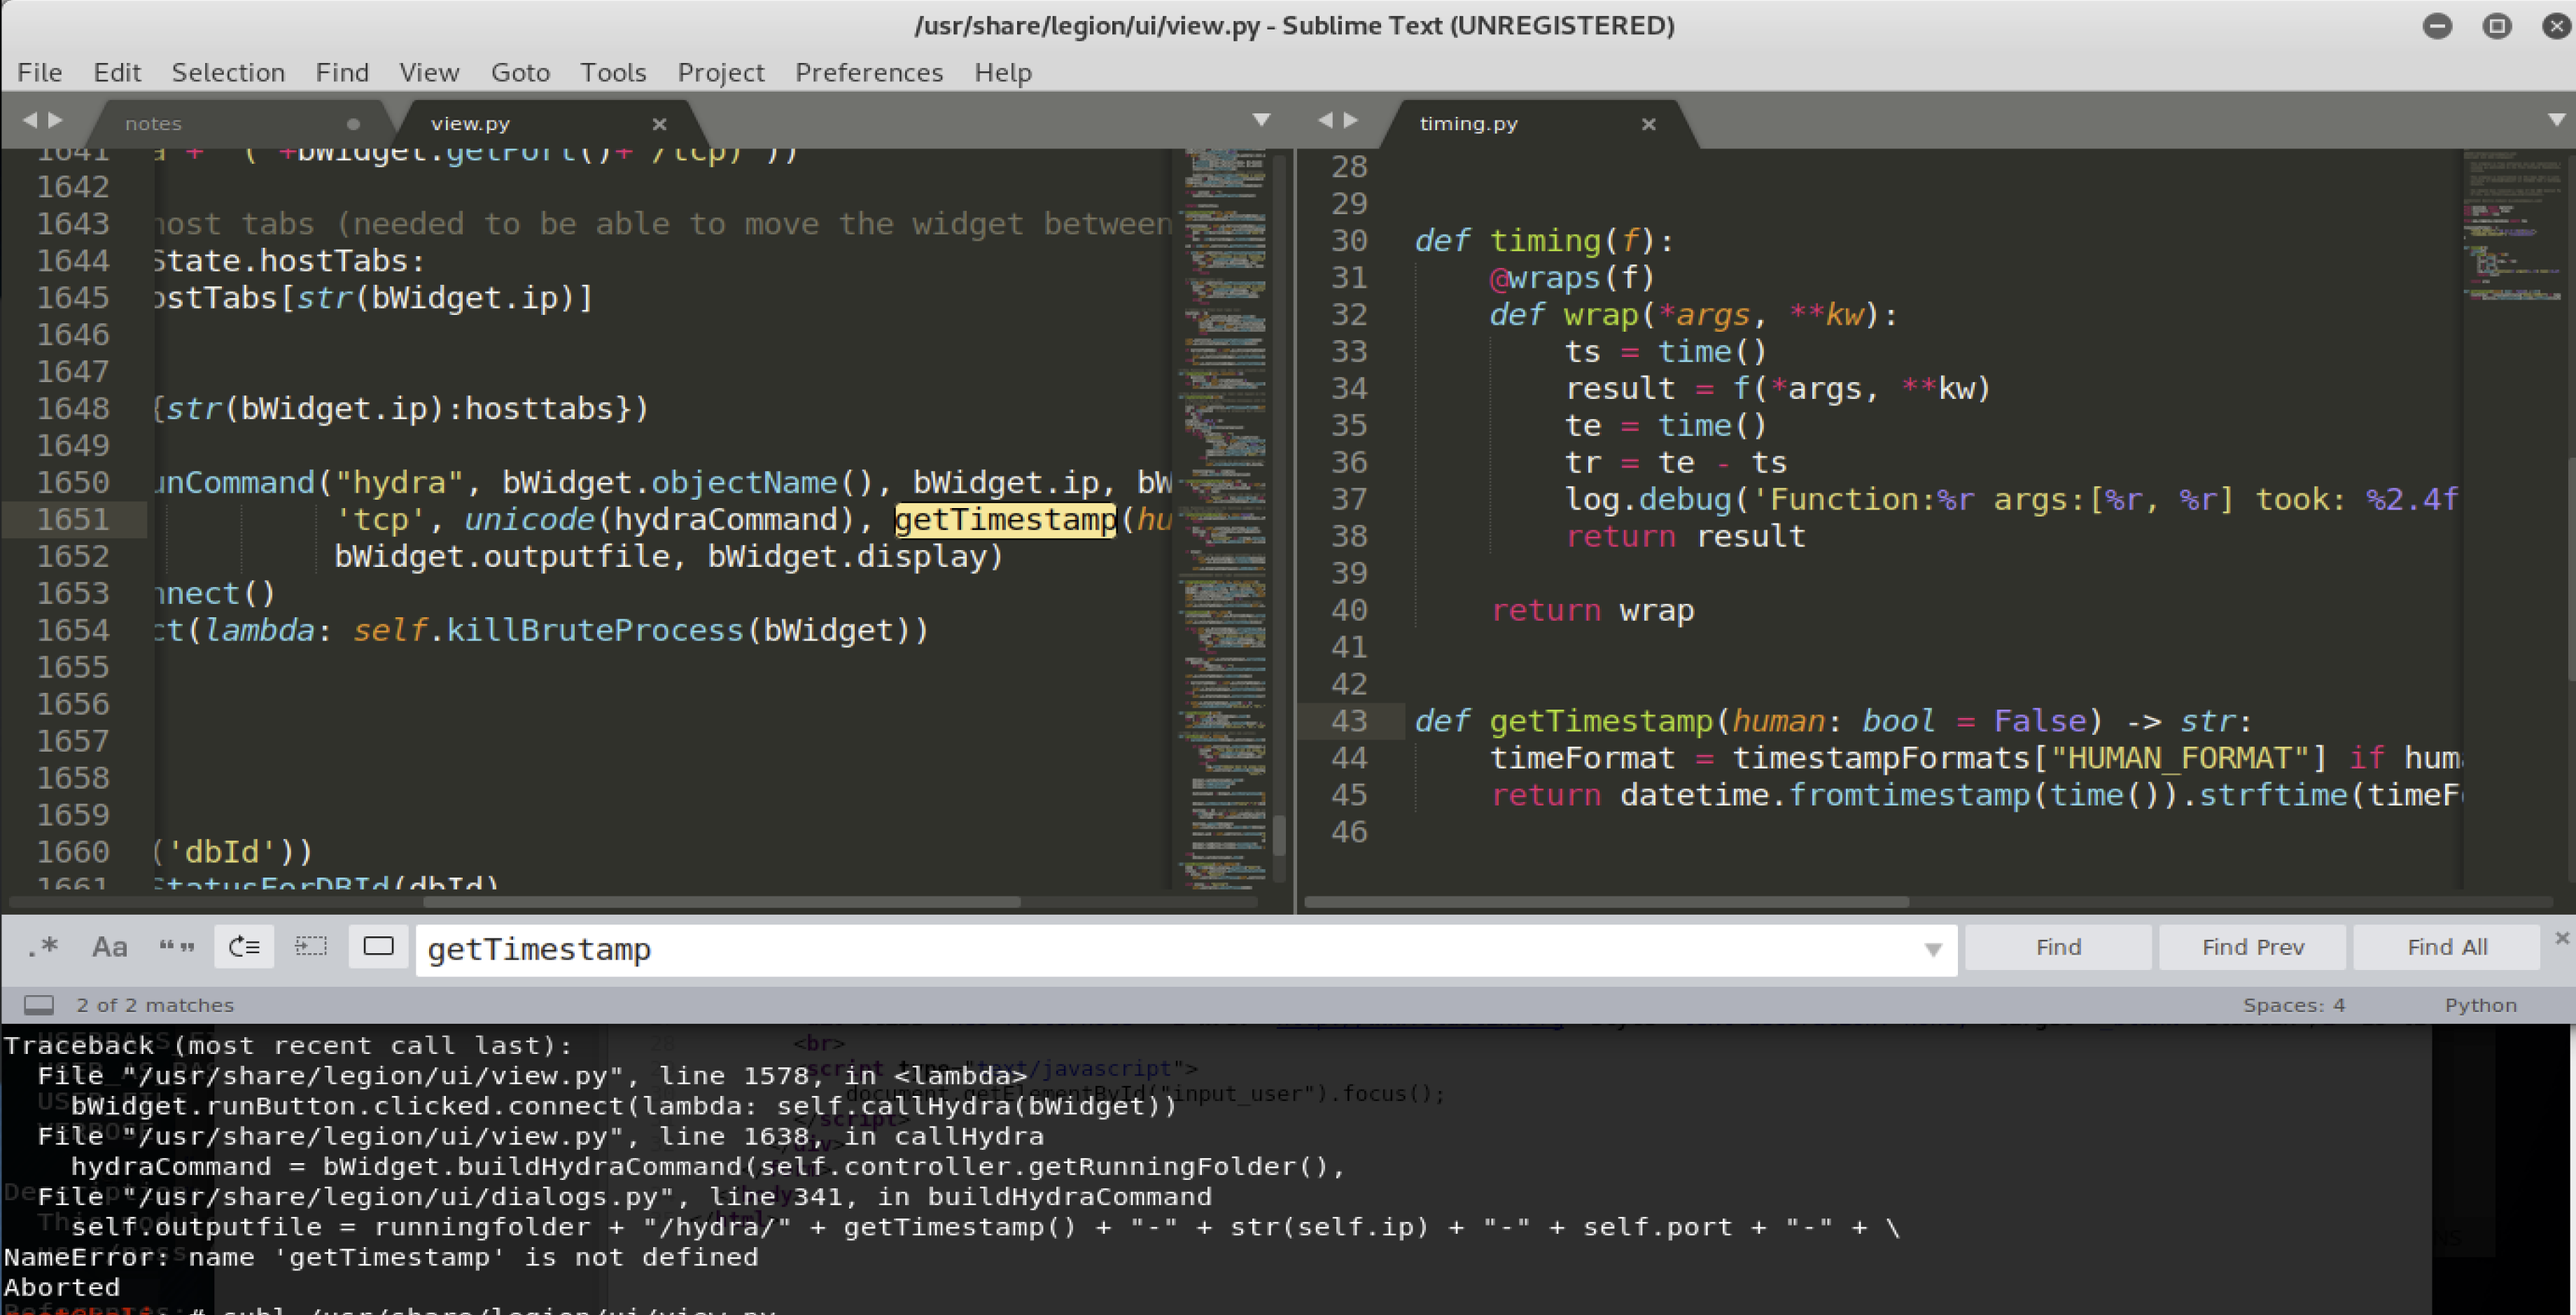
Task: Open the Preferences menu
Action: [869, 73]
